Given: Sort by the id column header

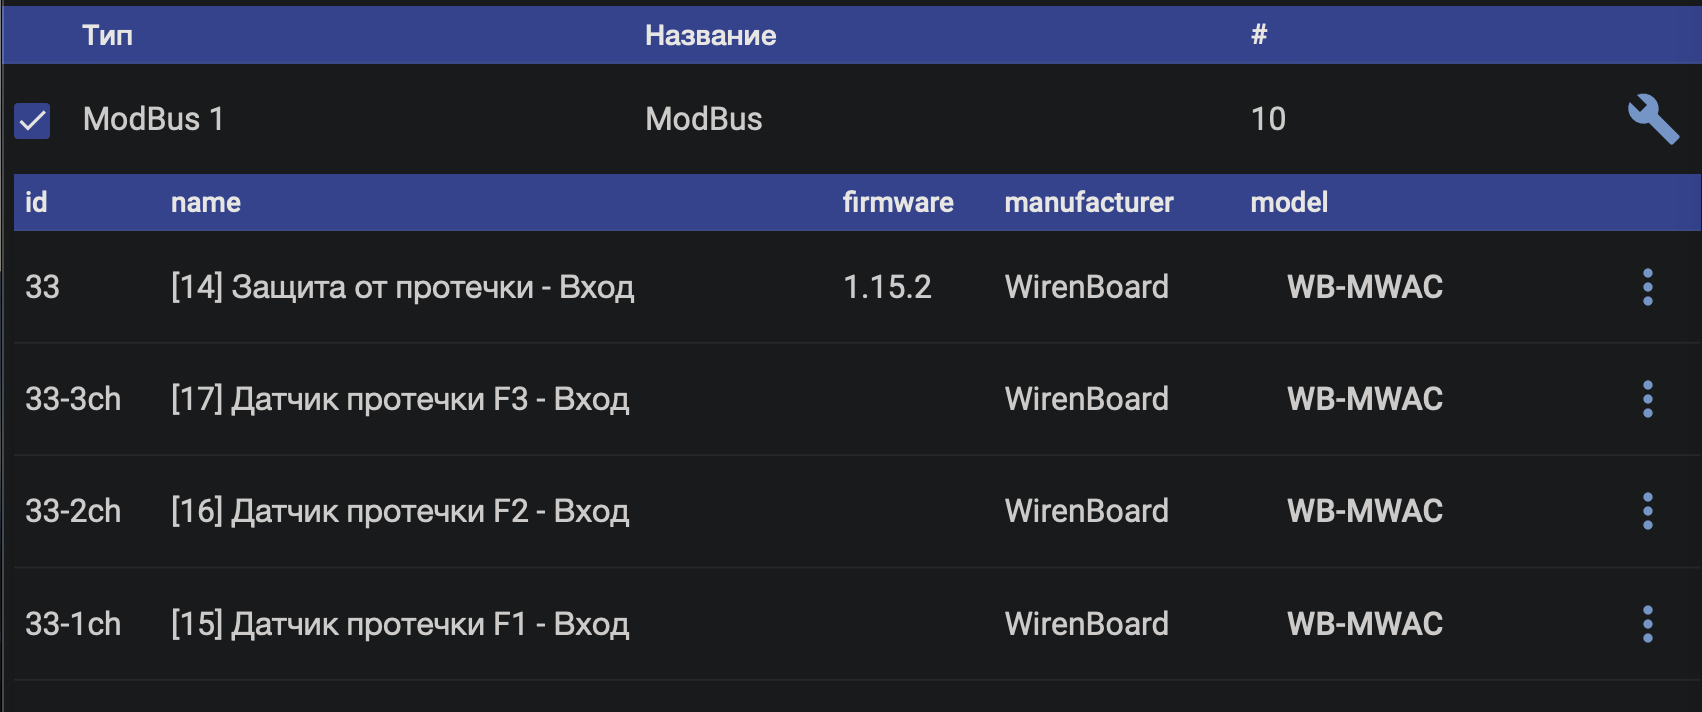Looking at the screenshot, I should pyautogui.click(x=36, y=202).
